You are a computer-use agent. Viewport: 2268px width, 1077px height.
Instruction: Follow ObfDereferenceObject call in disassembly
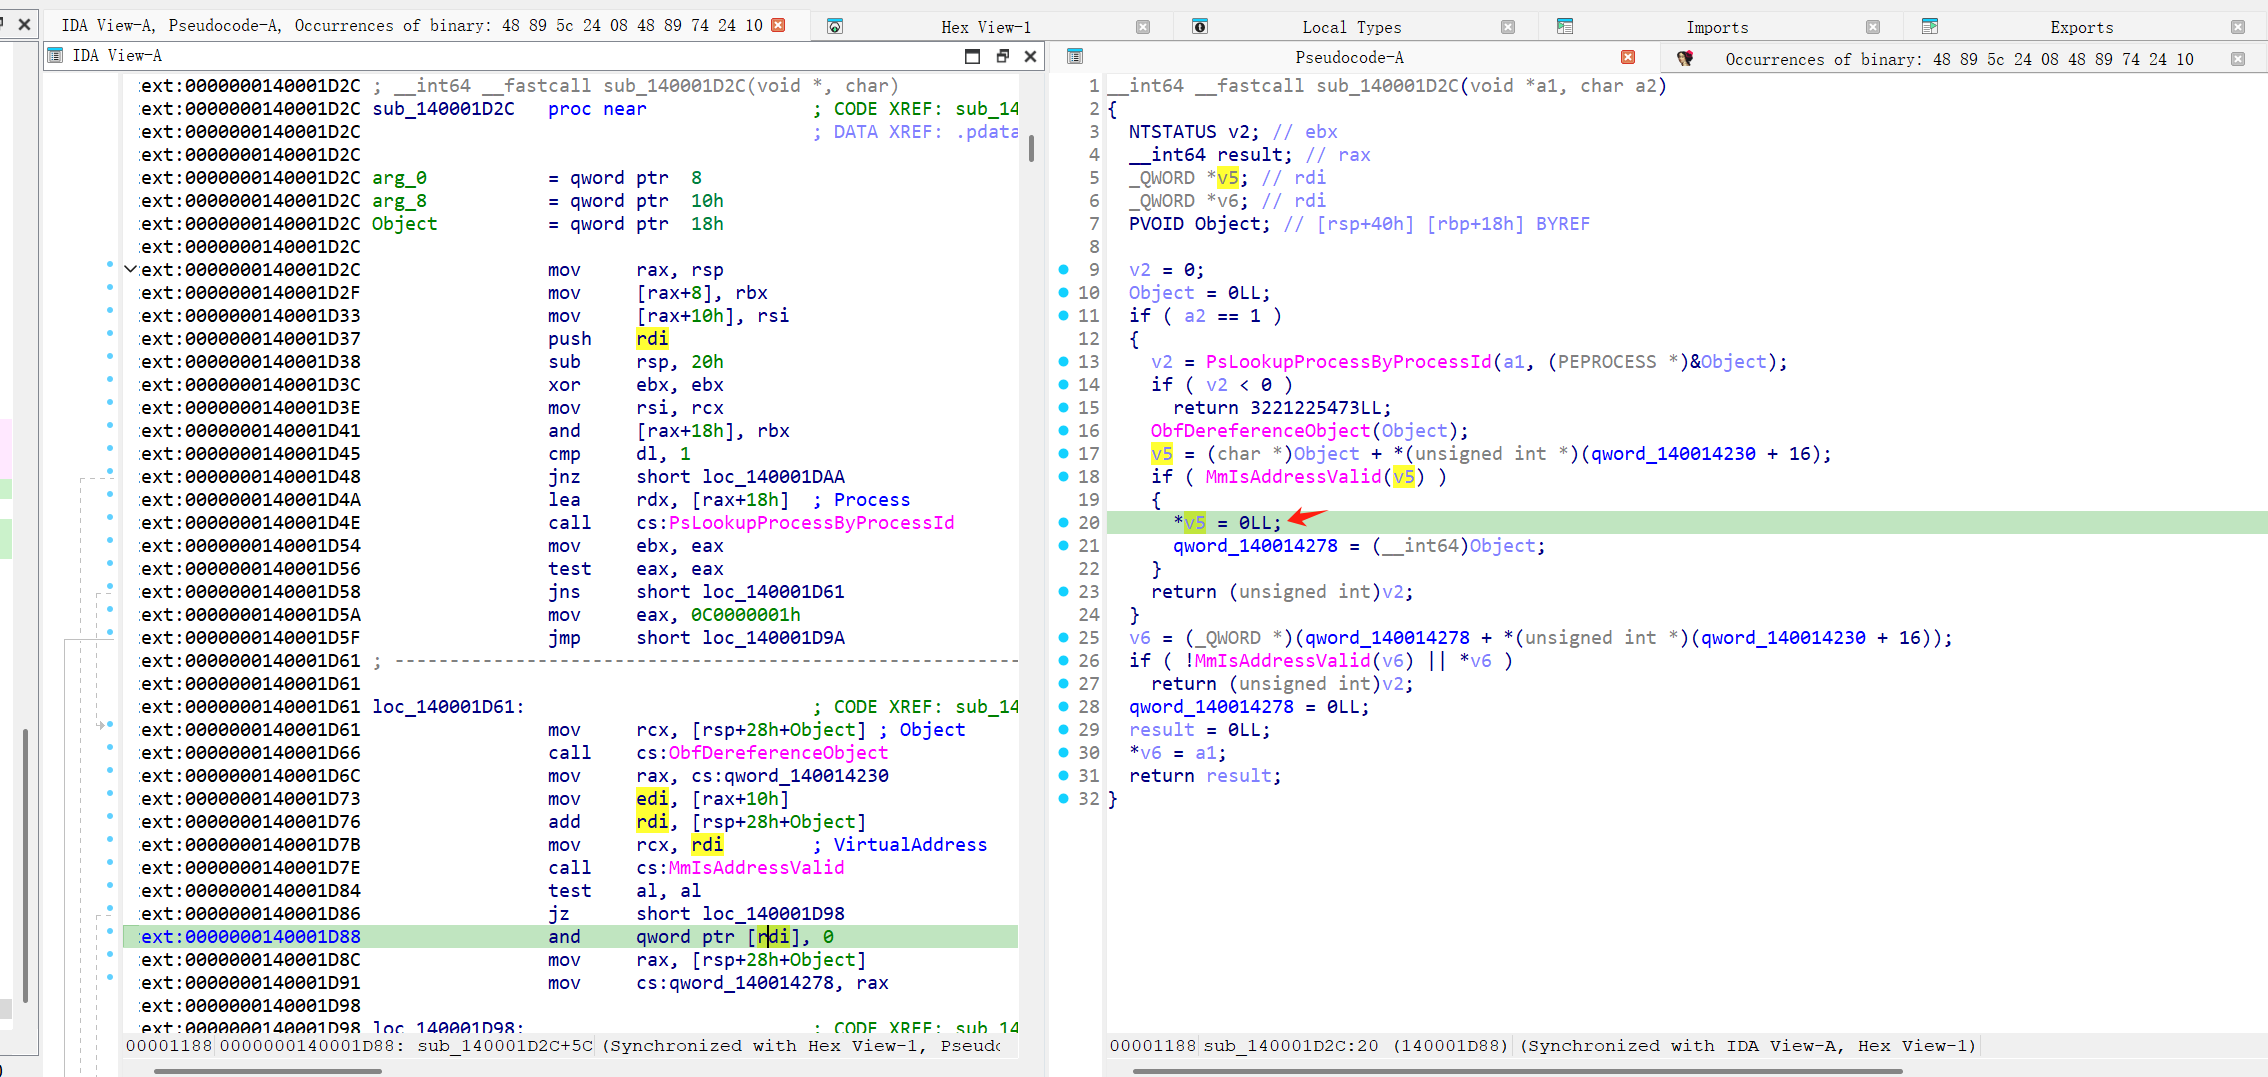point(778,752)
